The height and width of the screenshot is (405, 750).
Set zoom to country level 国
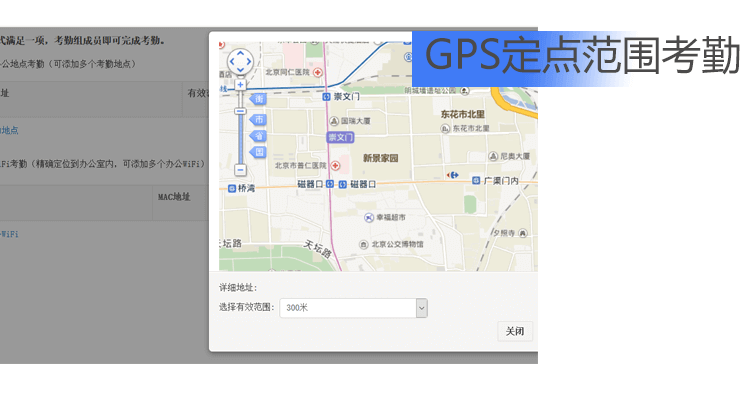pyautogui.click(x=257, y=152)
